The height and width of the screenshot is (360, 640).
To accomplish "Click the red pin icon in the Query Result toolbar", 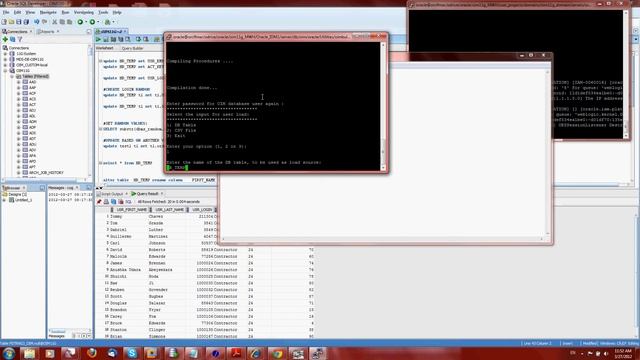I will [99, 202].
